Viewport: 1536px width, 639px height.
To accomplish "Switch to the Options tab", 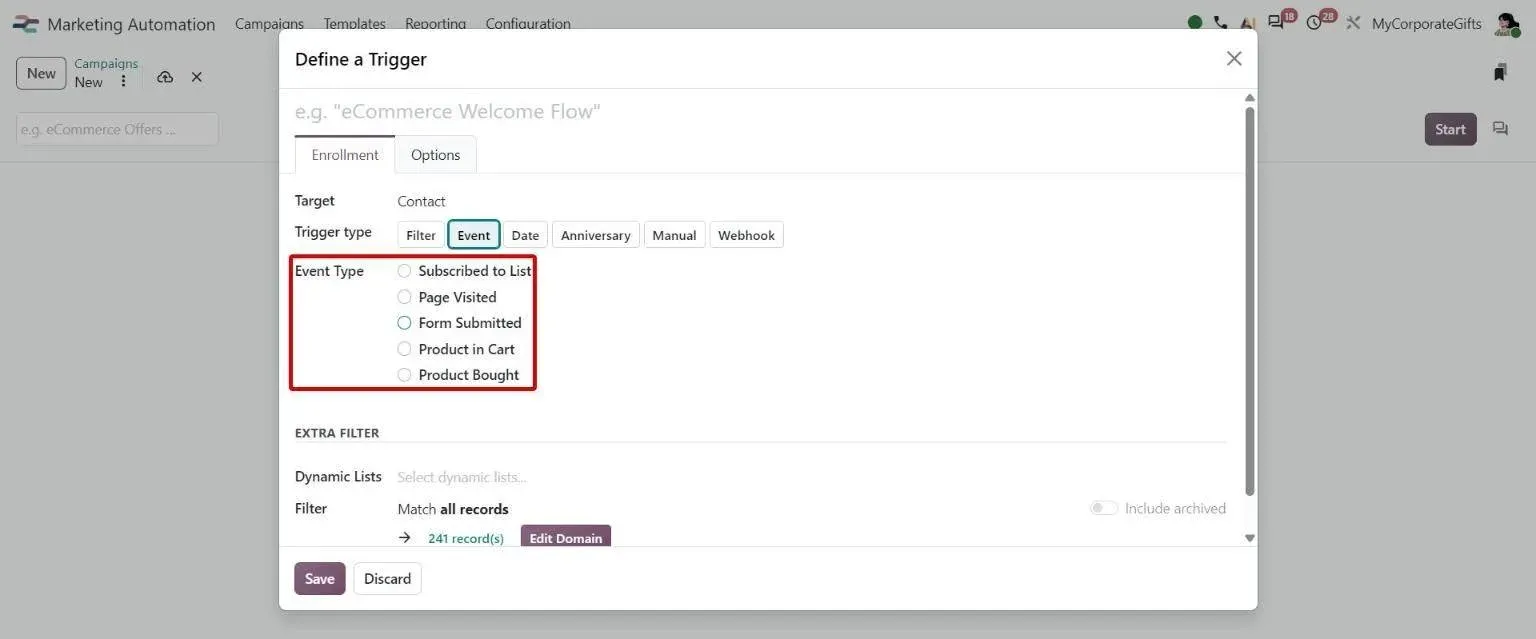I will (436, 155).
